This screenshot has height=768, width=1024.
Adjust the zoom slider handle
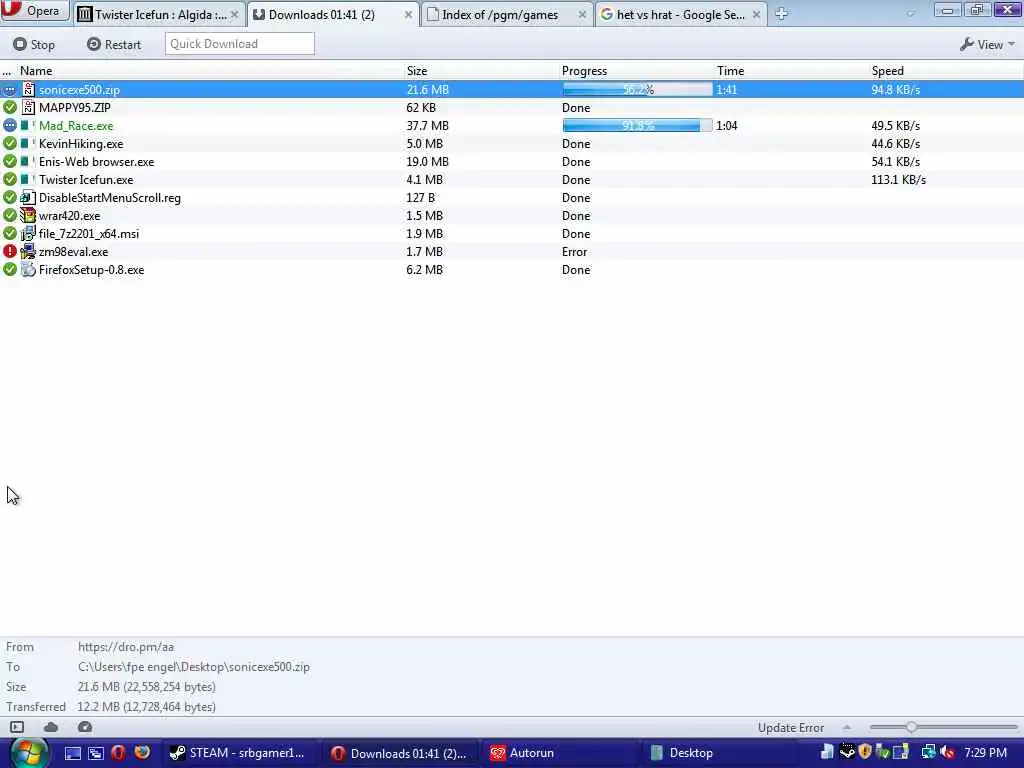[911, 727]
